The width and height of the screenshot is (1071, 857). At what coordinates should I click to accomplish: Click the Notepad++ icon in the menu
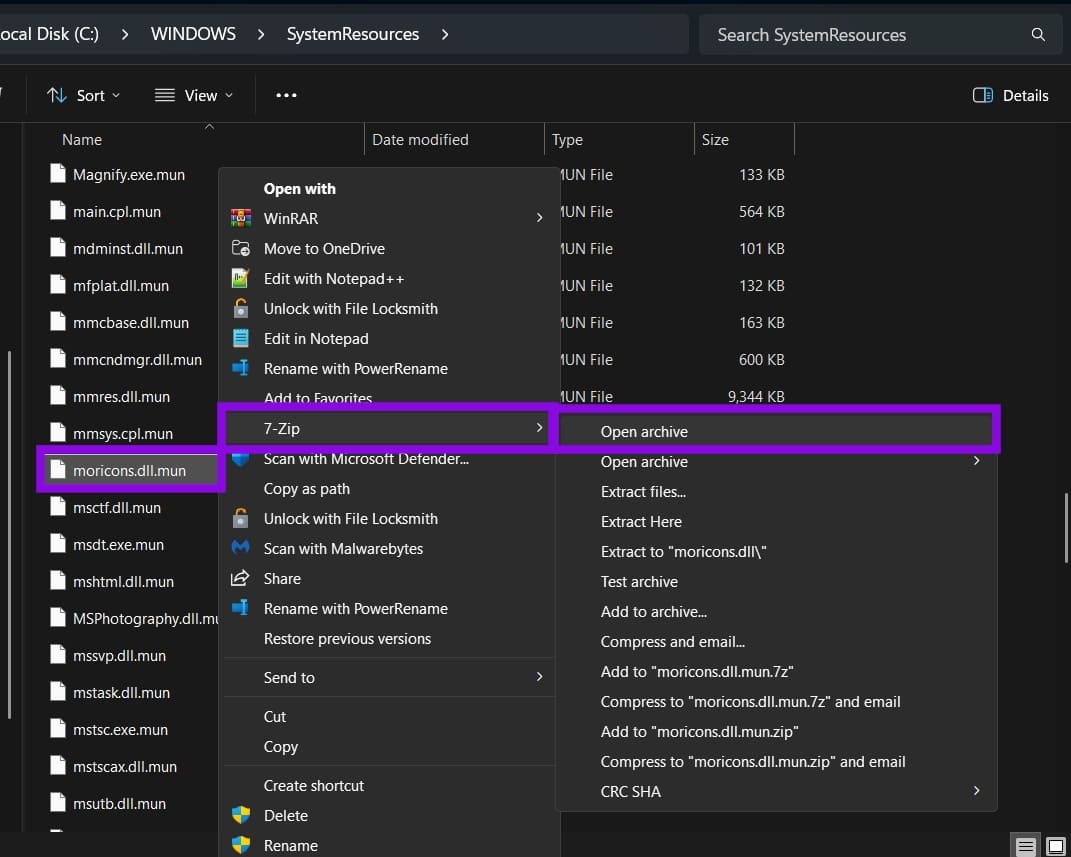pos(240,278)
